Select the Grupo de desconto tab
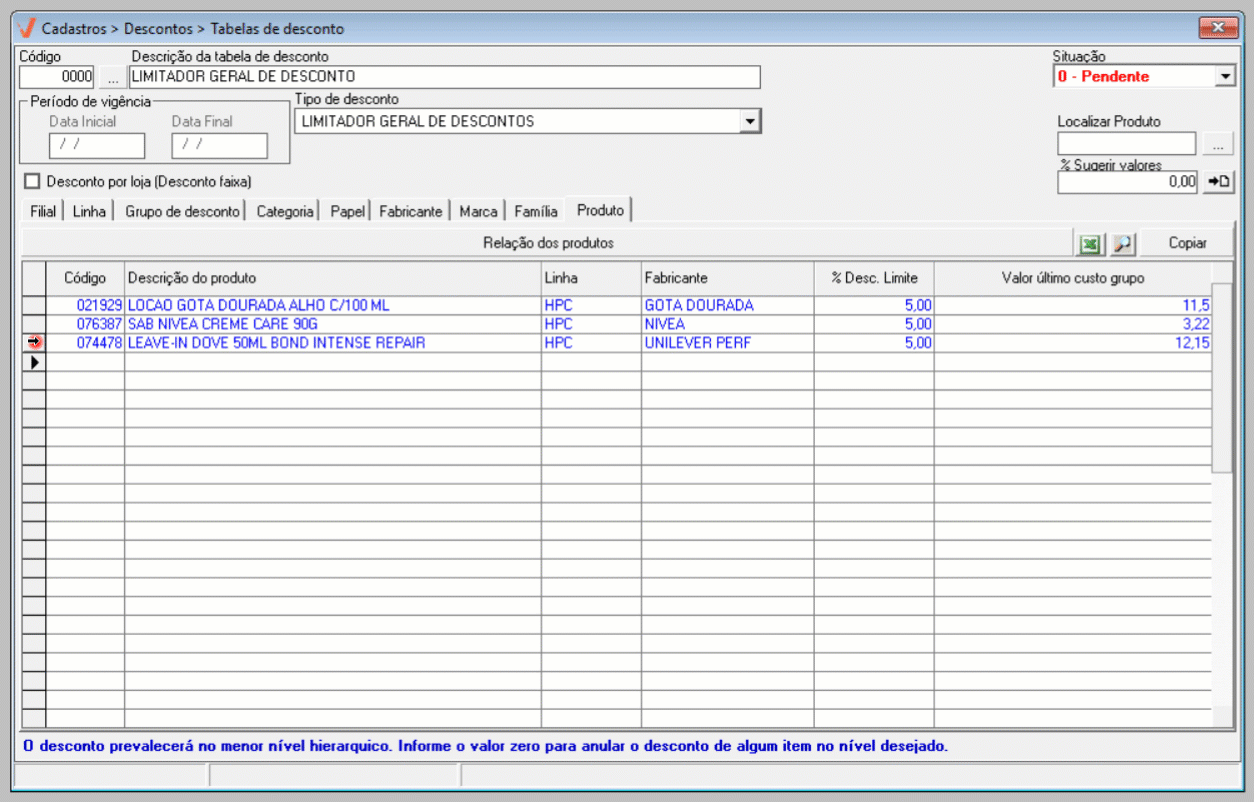Image resolution: width=1254 pixels, height=802 pixels. point(182,211)
